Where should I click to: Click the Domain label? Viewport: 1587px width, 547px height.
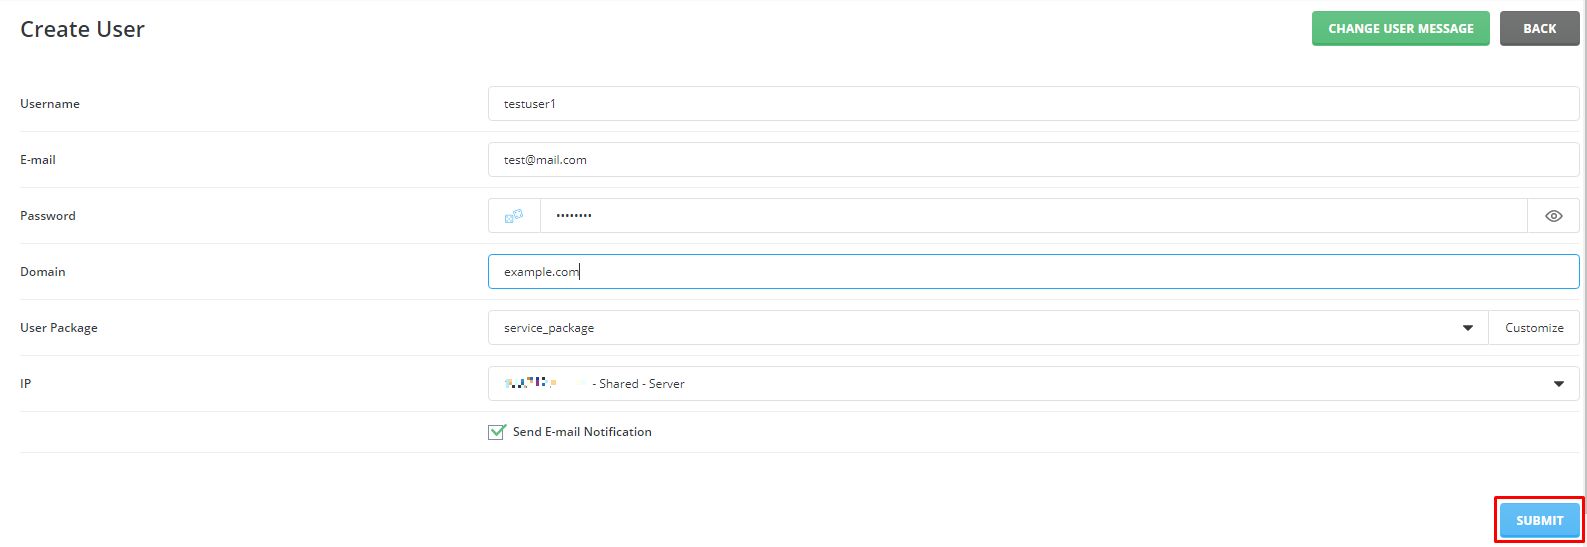[43, 272]
